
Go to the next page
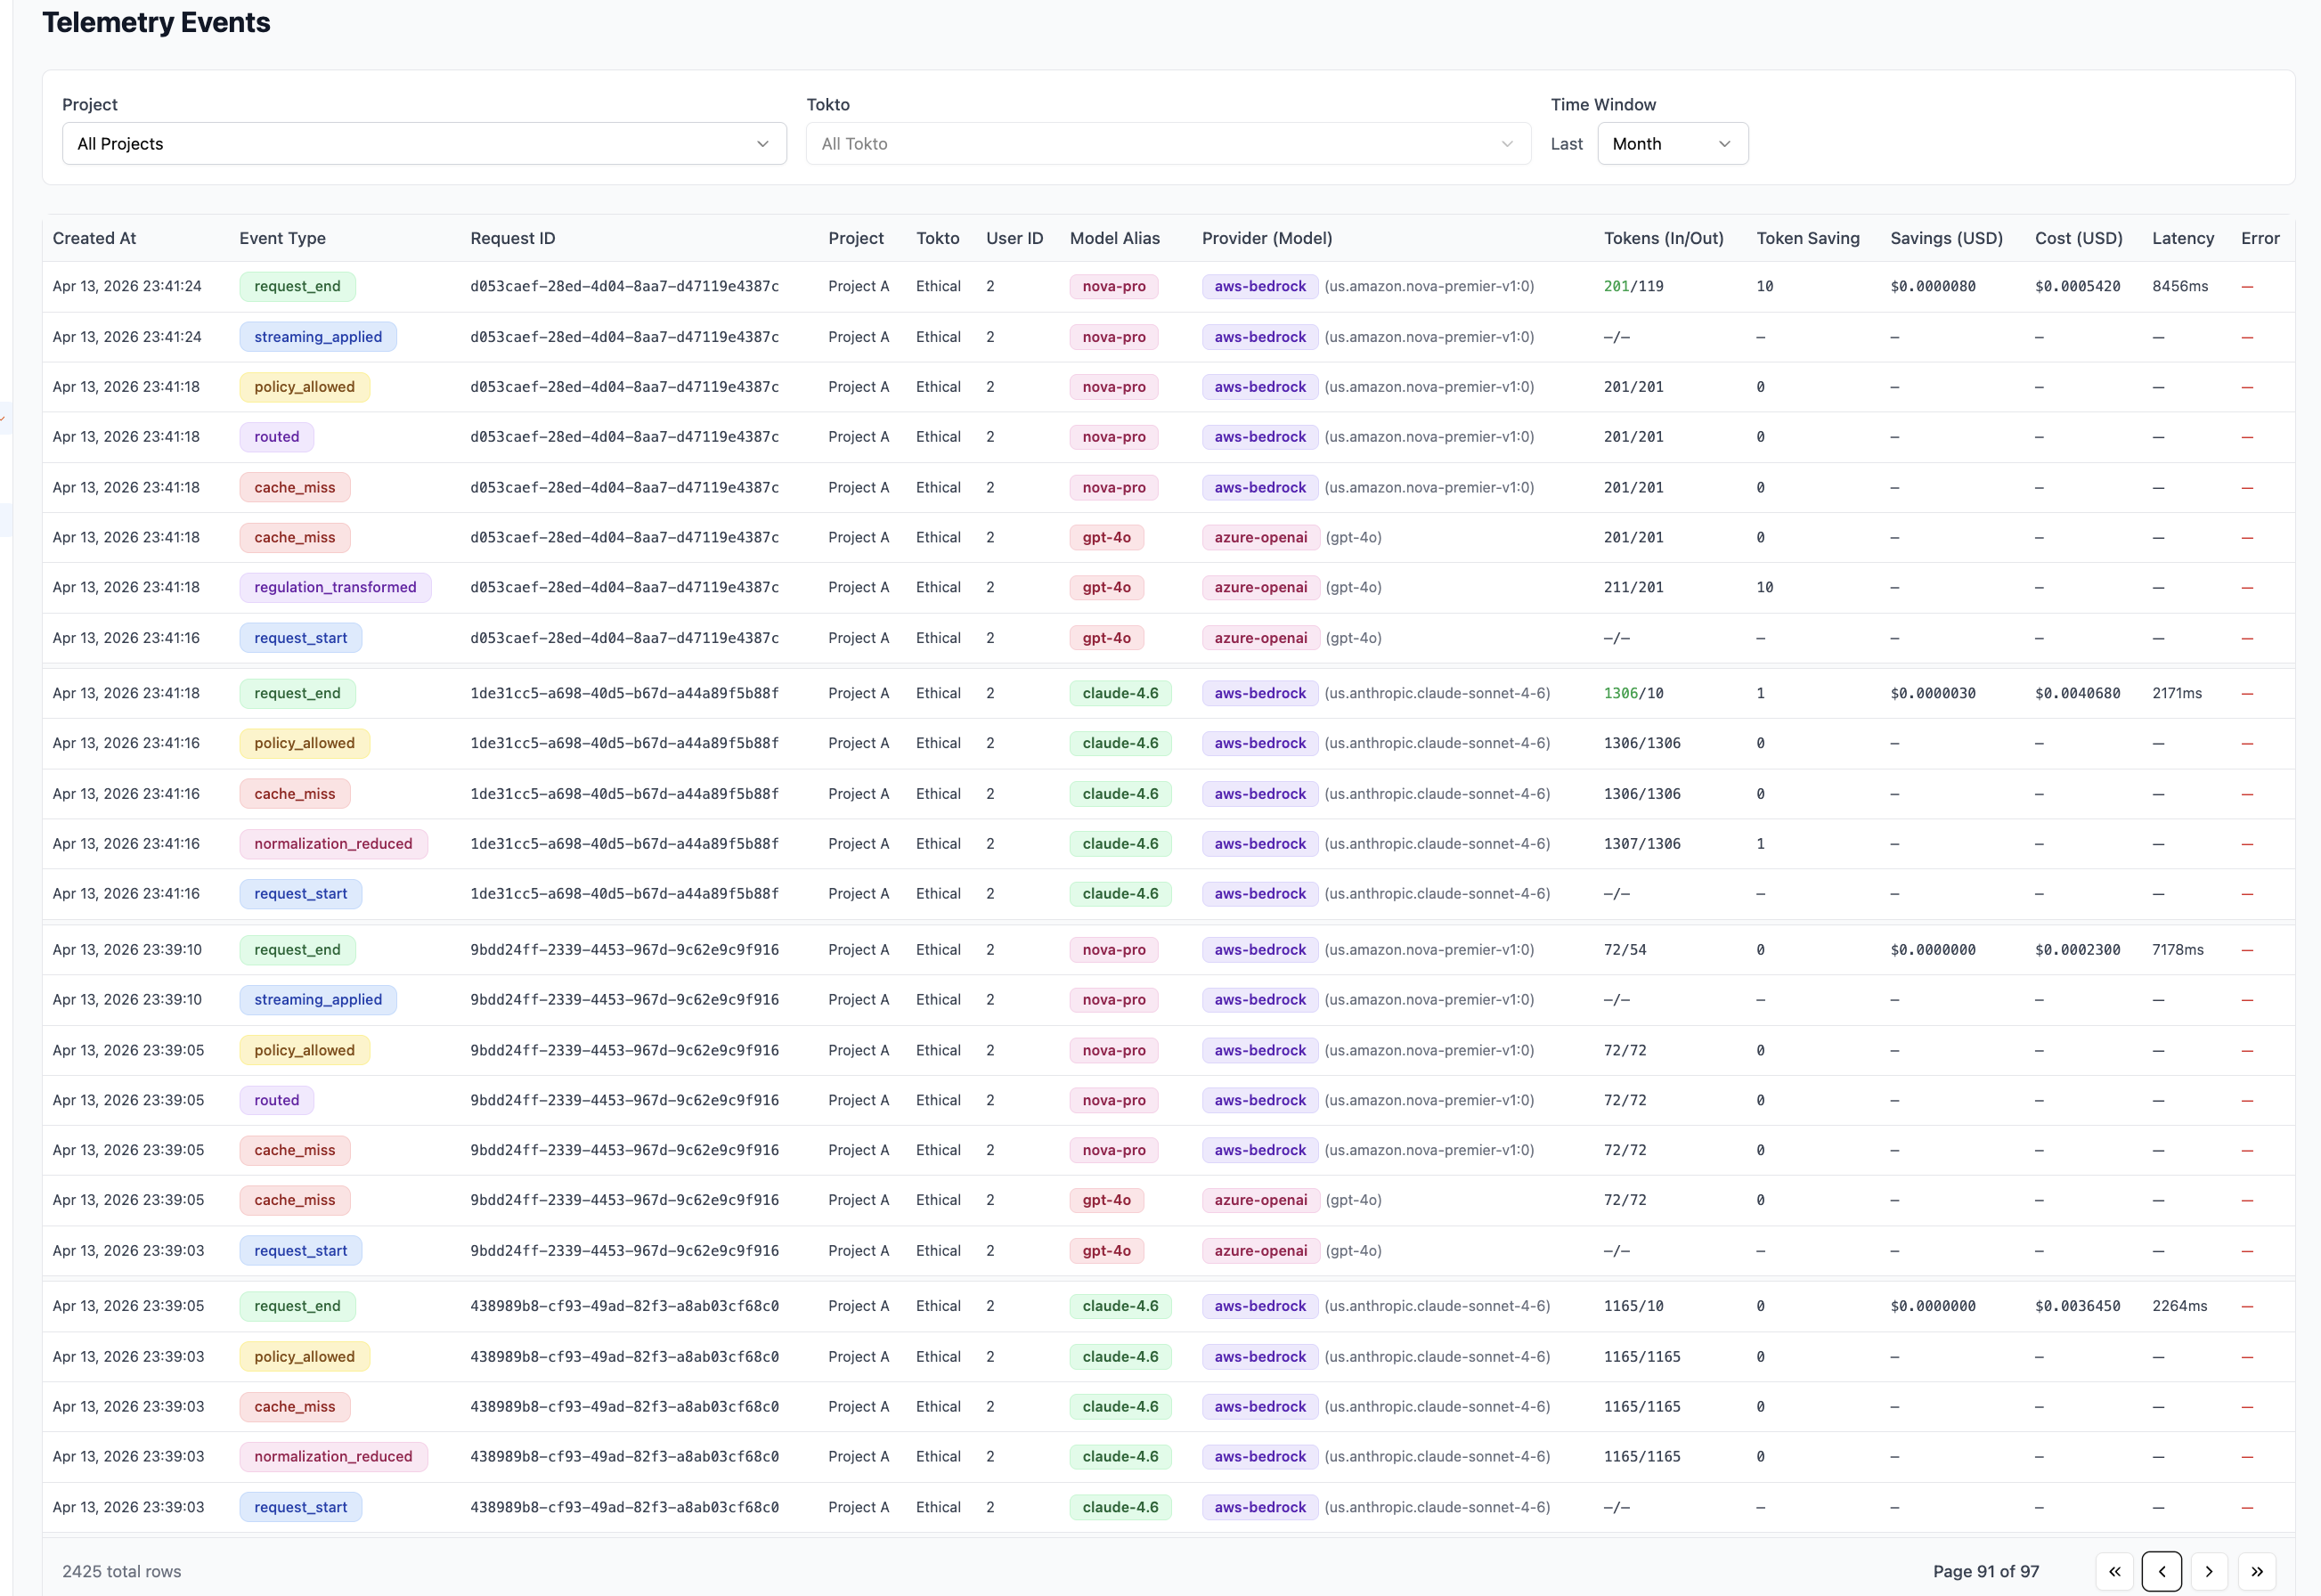point(2209,1571)
